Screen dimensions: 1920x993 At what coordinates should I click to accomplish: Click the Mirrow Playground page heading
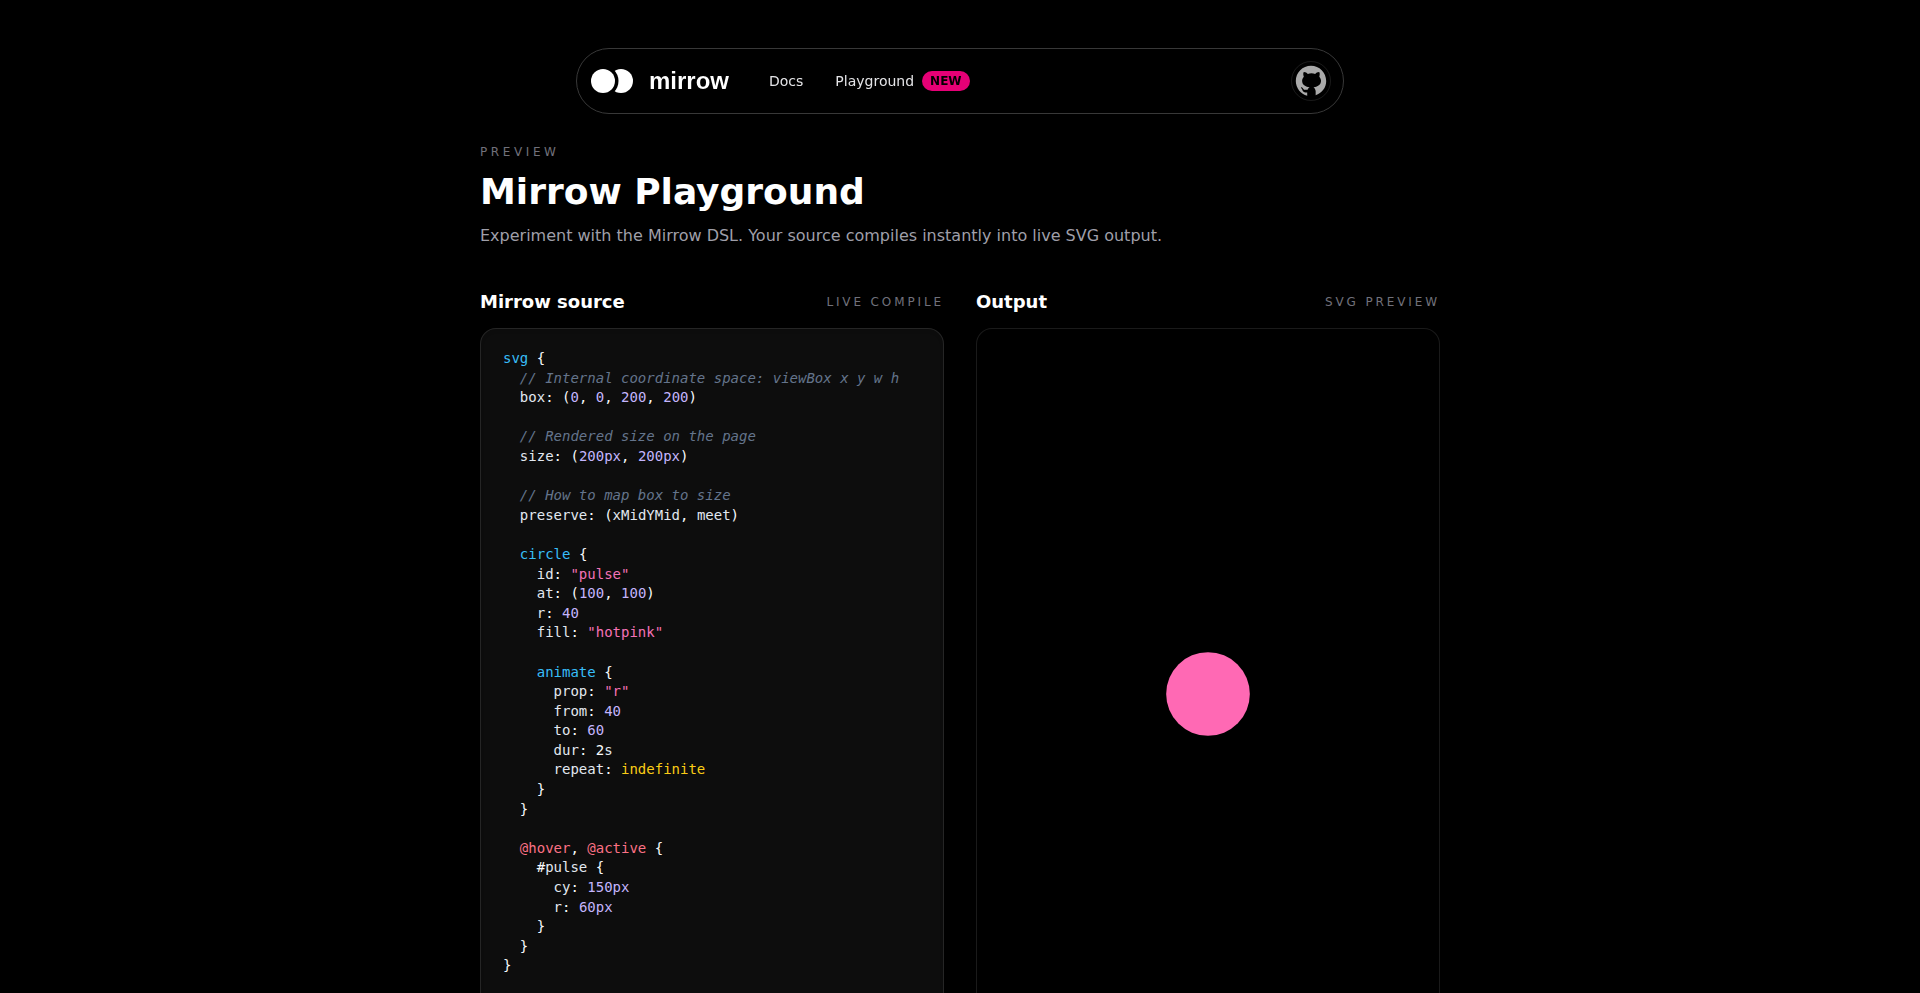(671, 191)
